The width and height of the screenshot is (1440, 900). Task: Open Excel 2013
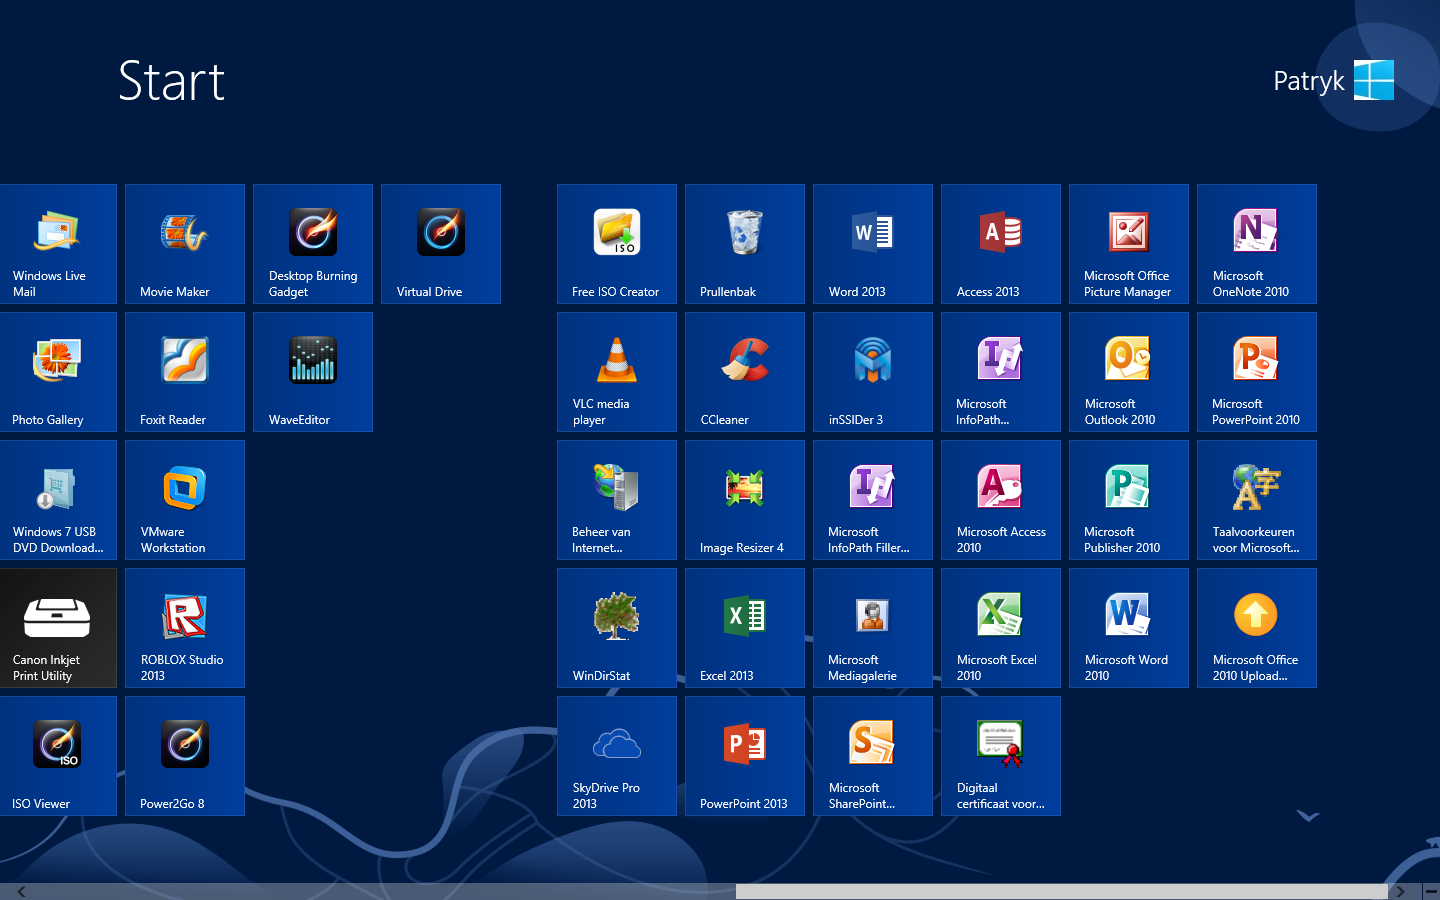(745, 628)
